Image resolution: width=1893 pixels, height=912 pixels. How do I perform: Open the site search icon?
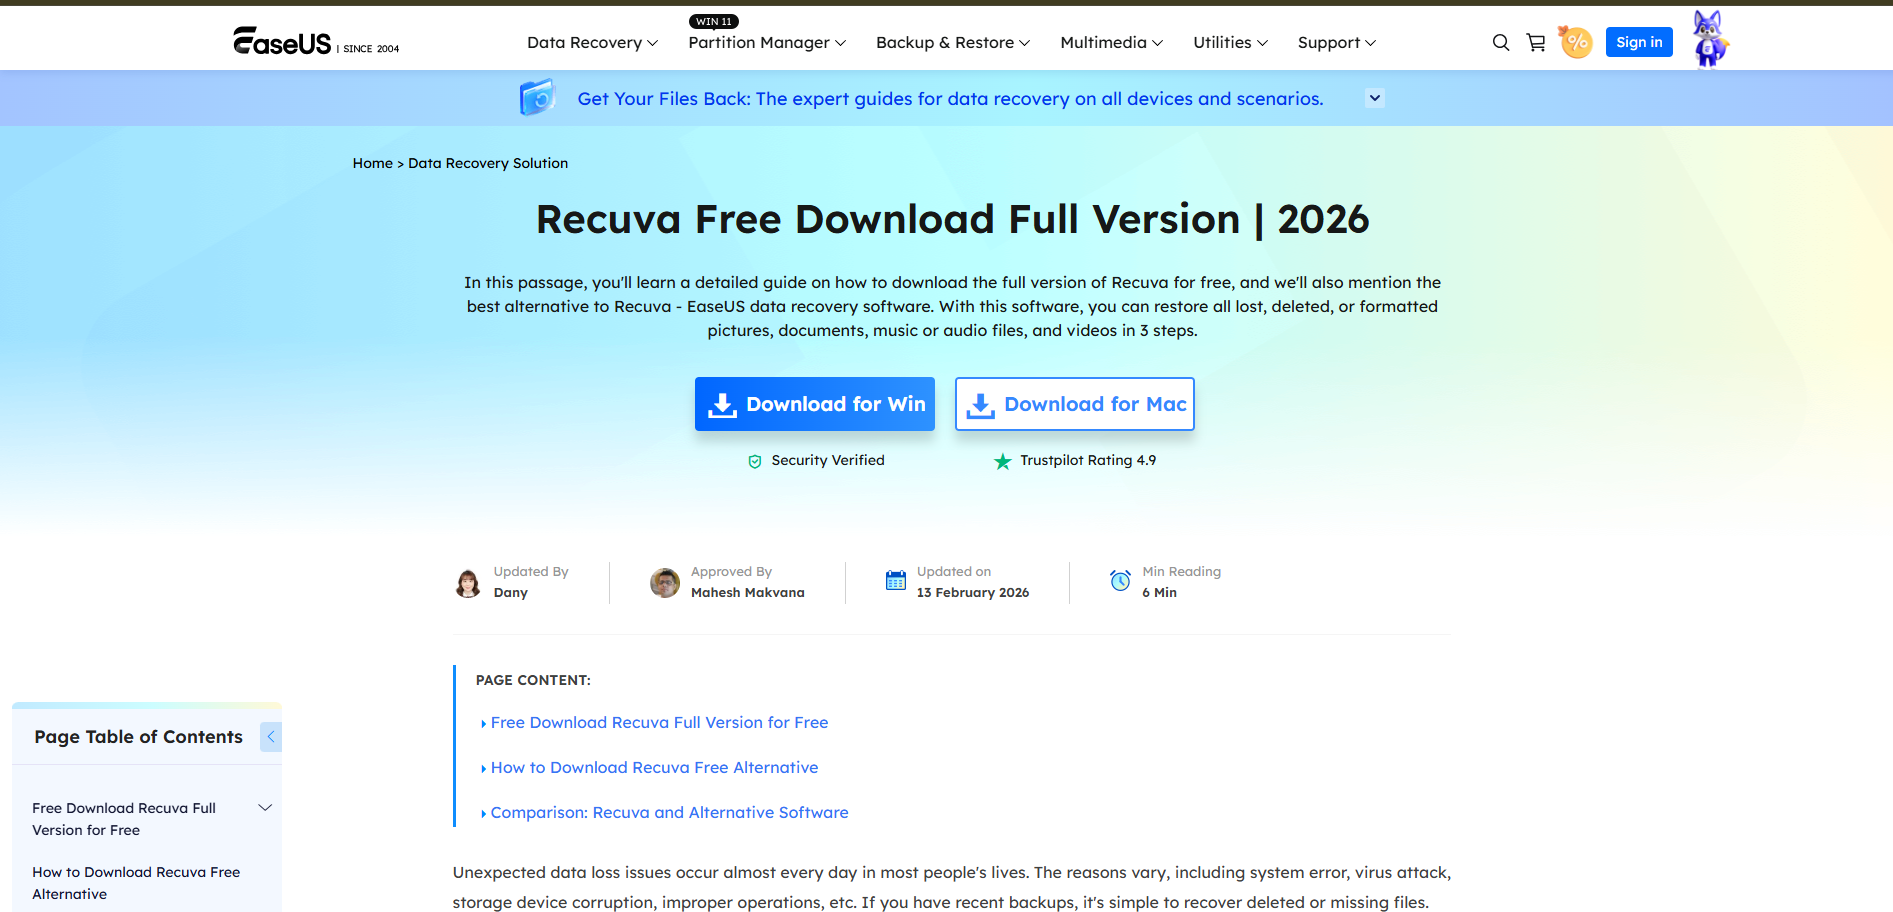pos(1501,42)
